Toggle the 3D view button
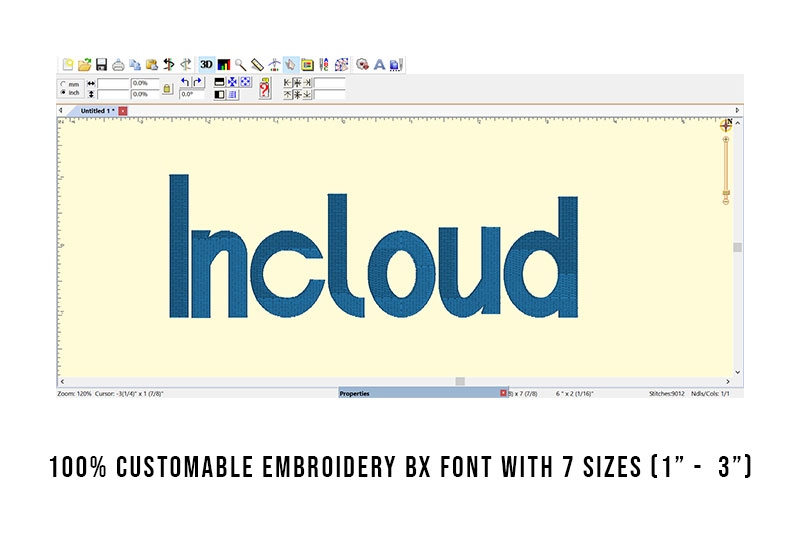Image resolution: width=800 pixels, height=533 pixels. (x=206, y=64)
